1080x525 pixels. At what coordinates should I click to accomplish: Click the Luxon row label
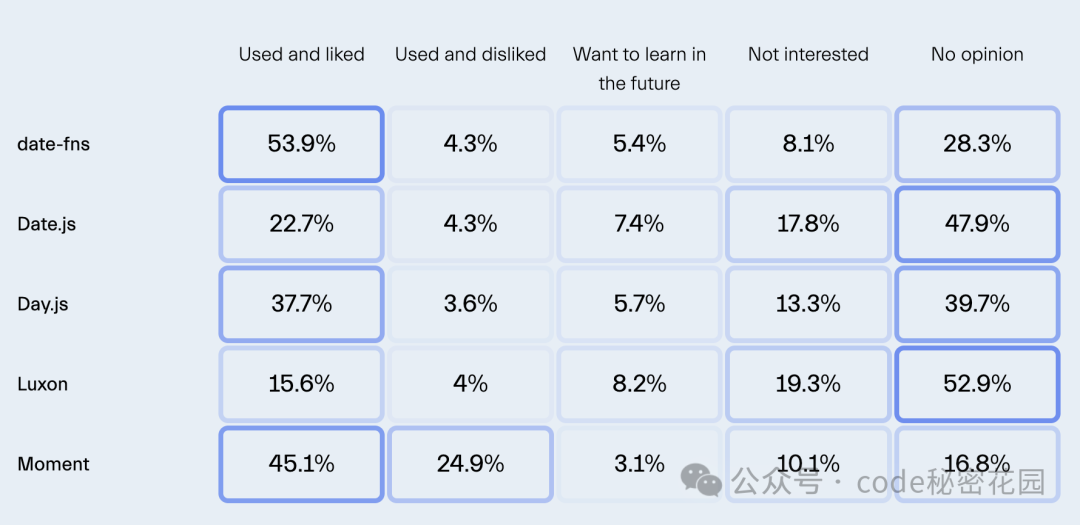(43, 384)
